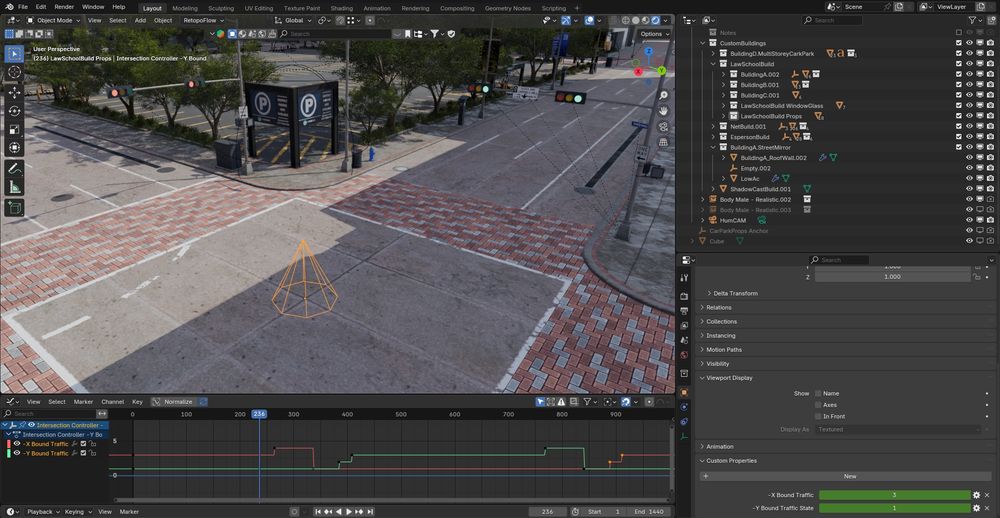The width and height of the screenshot is (1000, 518).
Task: Click the timeline Marker menu
Action: (129, 512)
